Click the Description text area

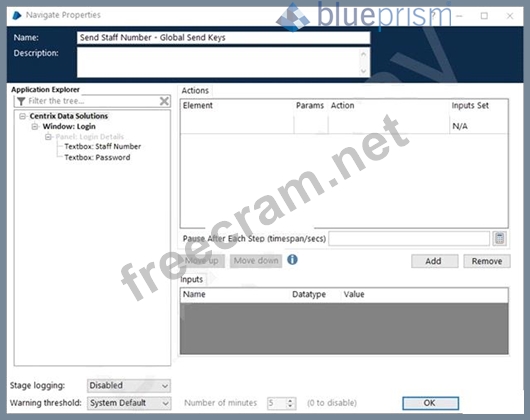[223, 63]
